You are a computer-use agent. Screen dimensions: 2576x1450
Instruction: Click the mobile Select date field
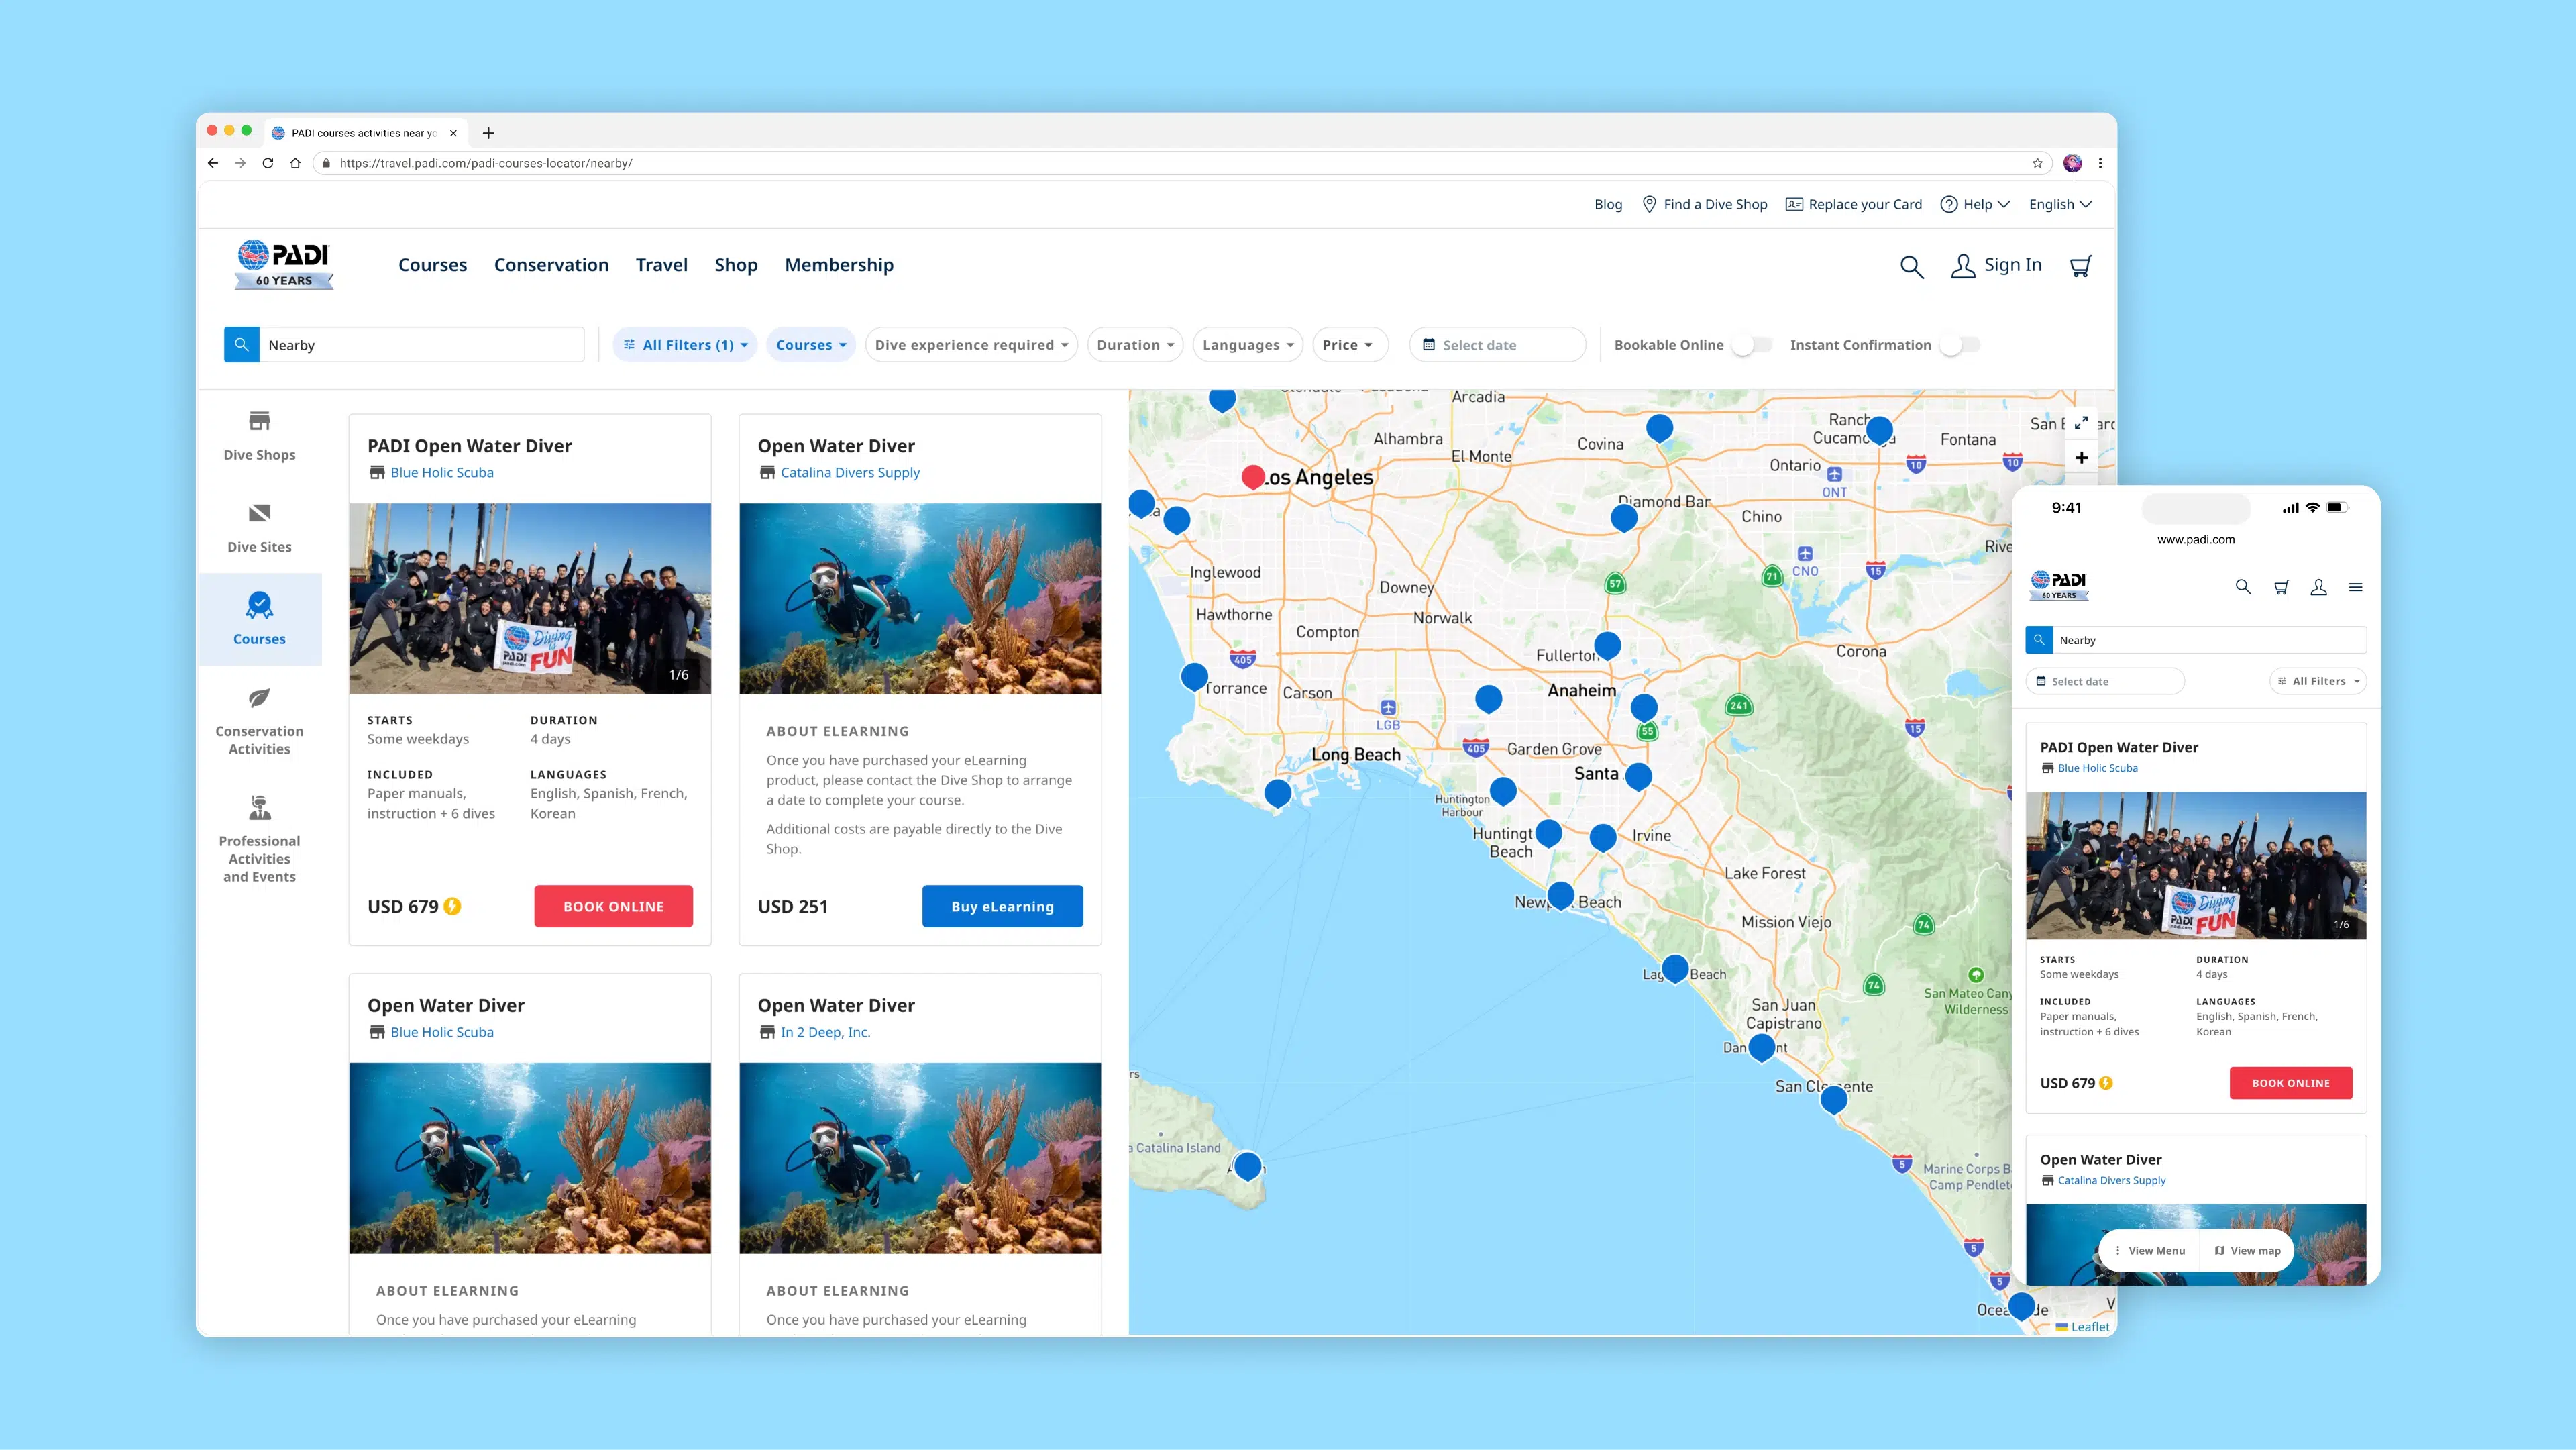click(x=2105, y=681)
